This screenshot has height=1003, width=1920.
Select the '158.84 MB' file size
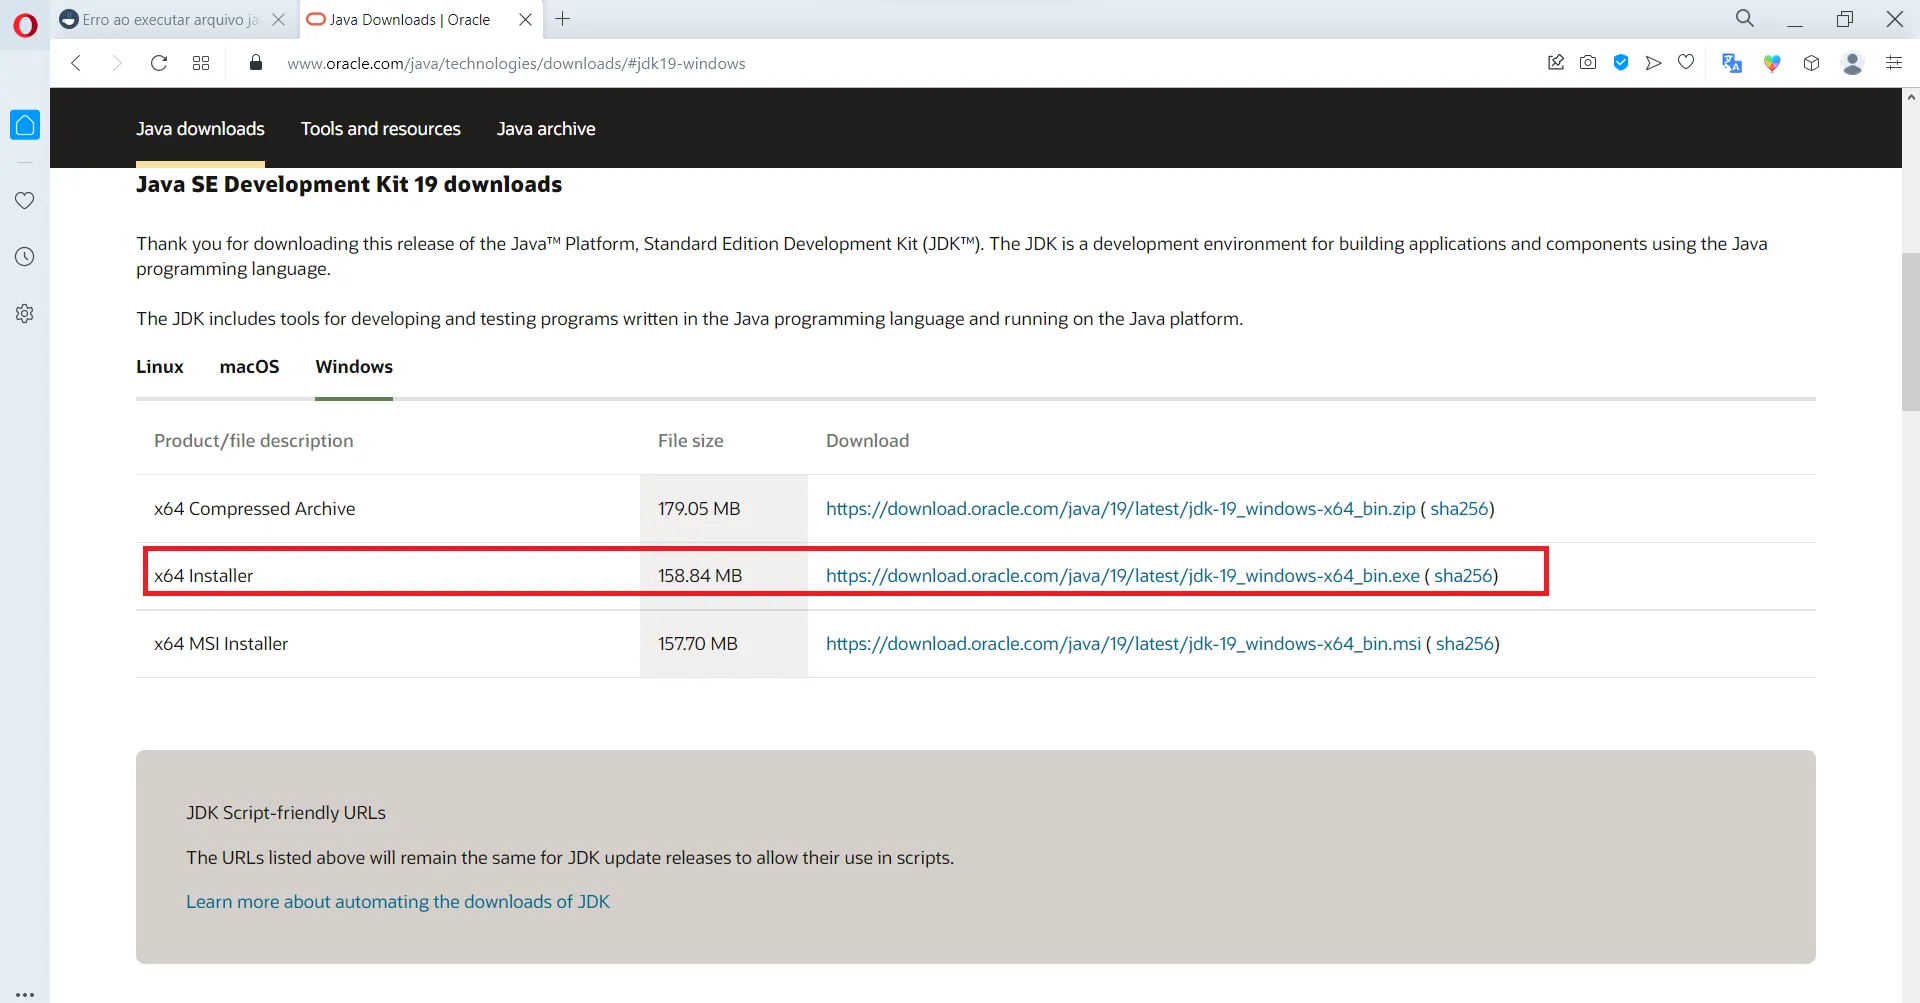pos(700,576)
